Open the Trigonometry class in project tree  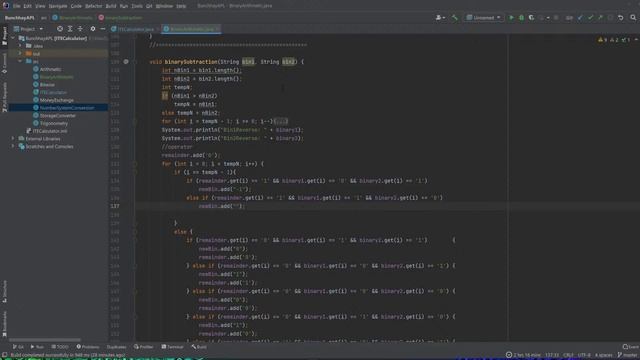53,123
